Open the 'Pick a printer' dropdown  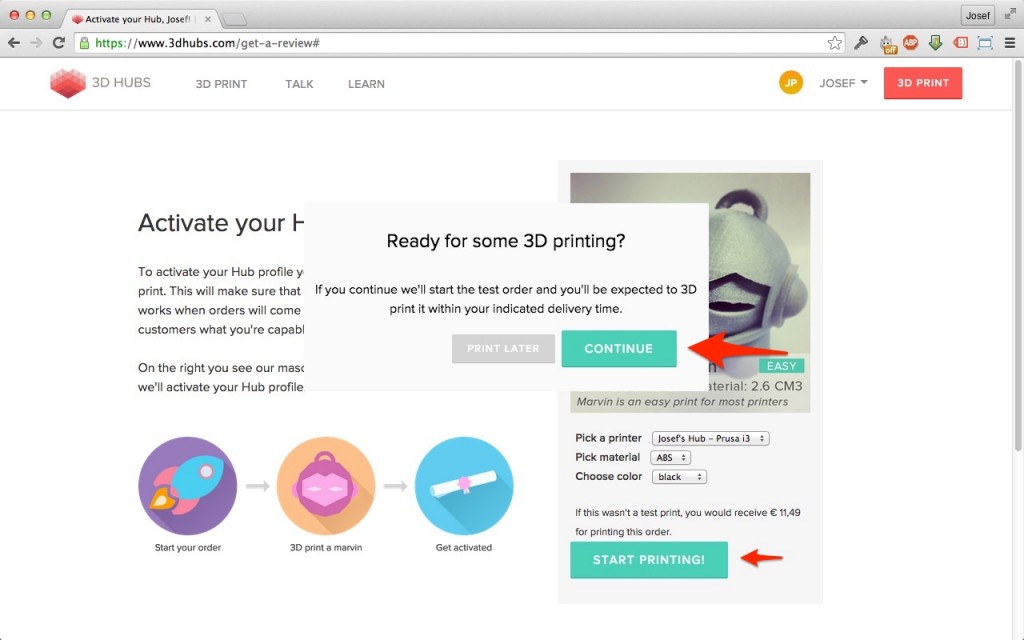pyautogui.click(x=710, y=438)
